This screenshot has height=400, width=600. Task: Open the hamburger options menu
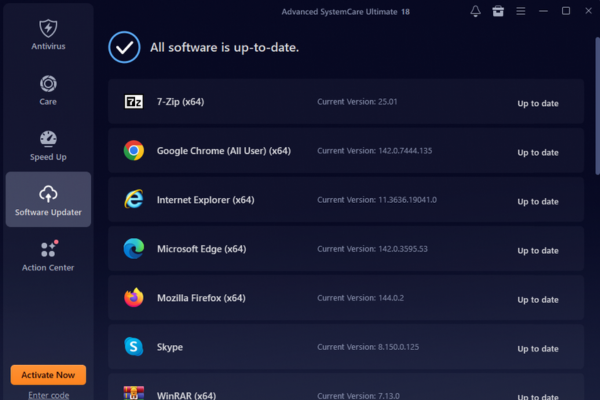521,11
